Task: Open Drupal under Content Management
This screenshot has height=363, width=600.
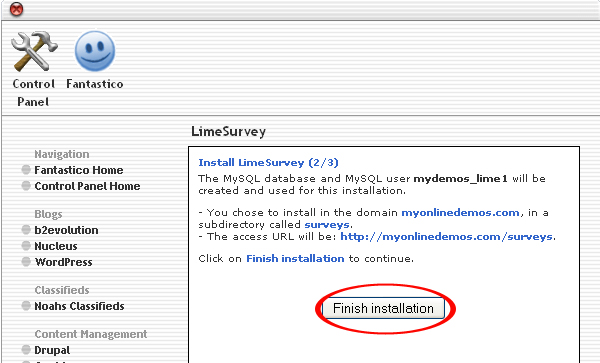Action: pyautogui.click(x=52, y=350)
